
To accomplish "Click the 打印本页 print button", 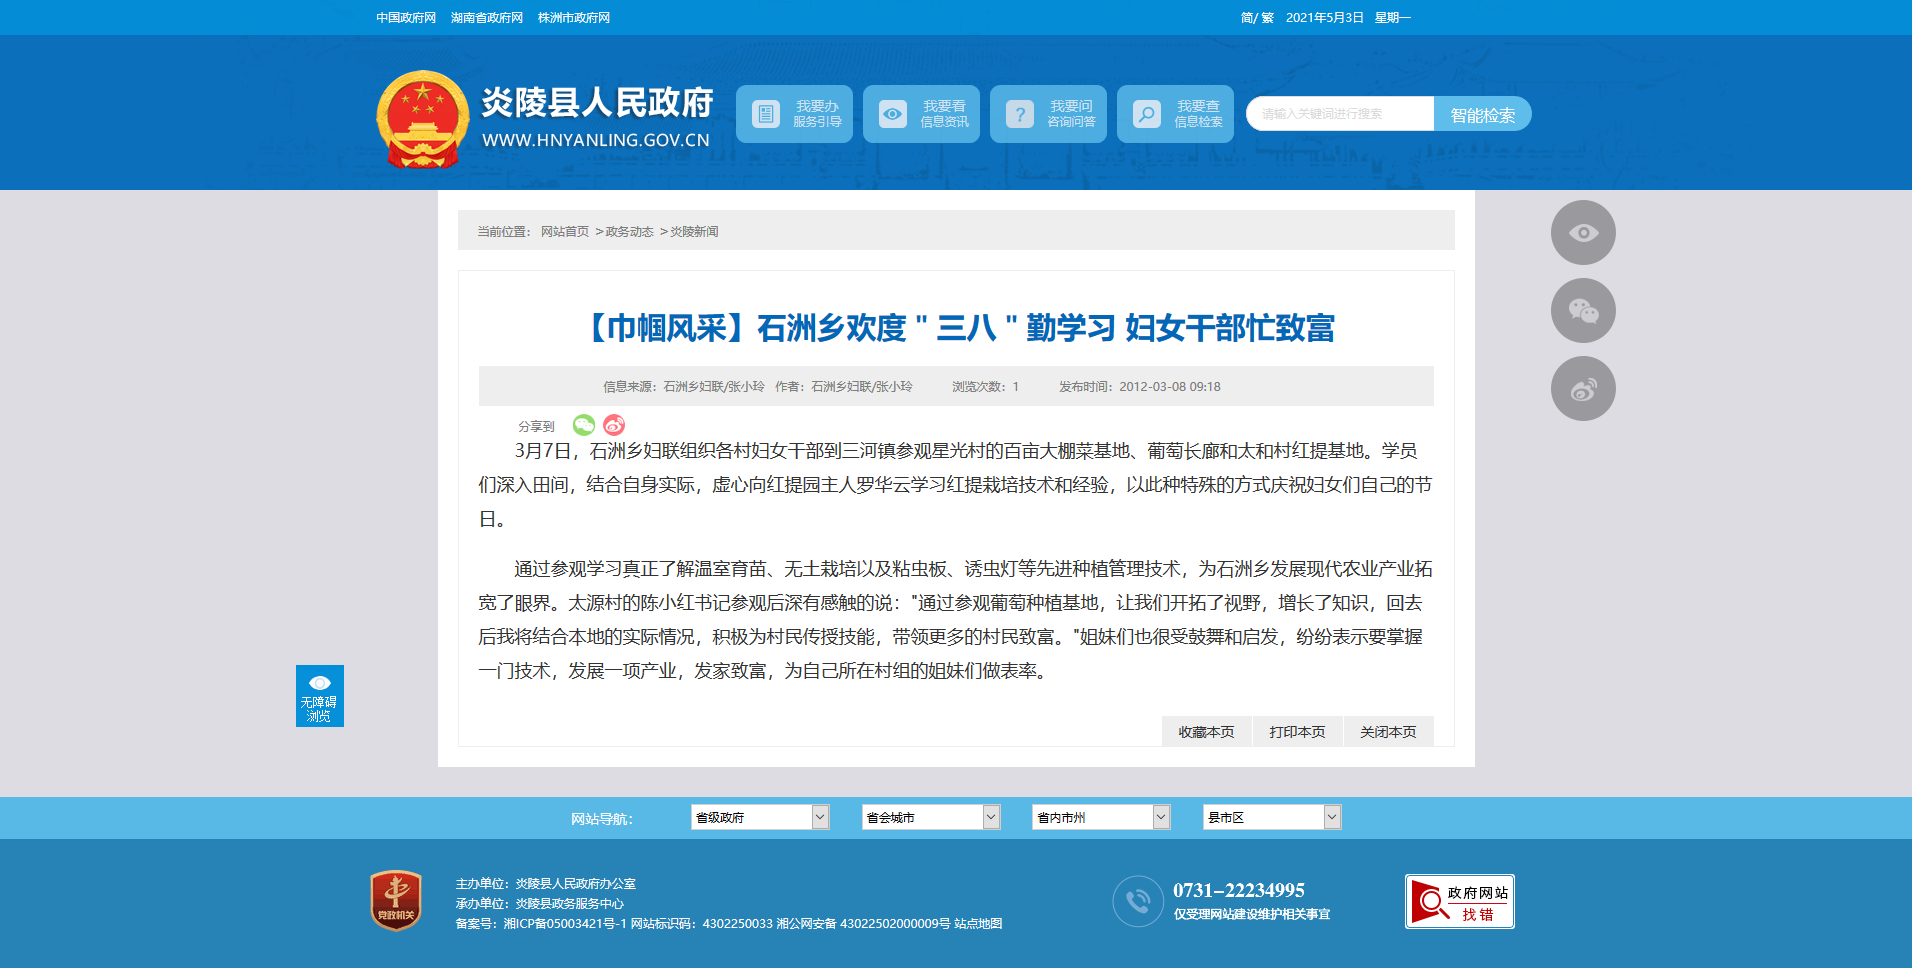I will coord(1297,732).
